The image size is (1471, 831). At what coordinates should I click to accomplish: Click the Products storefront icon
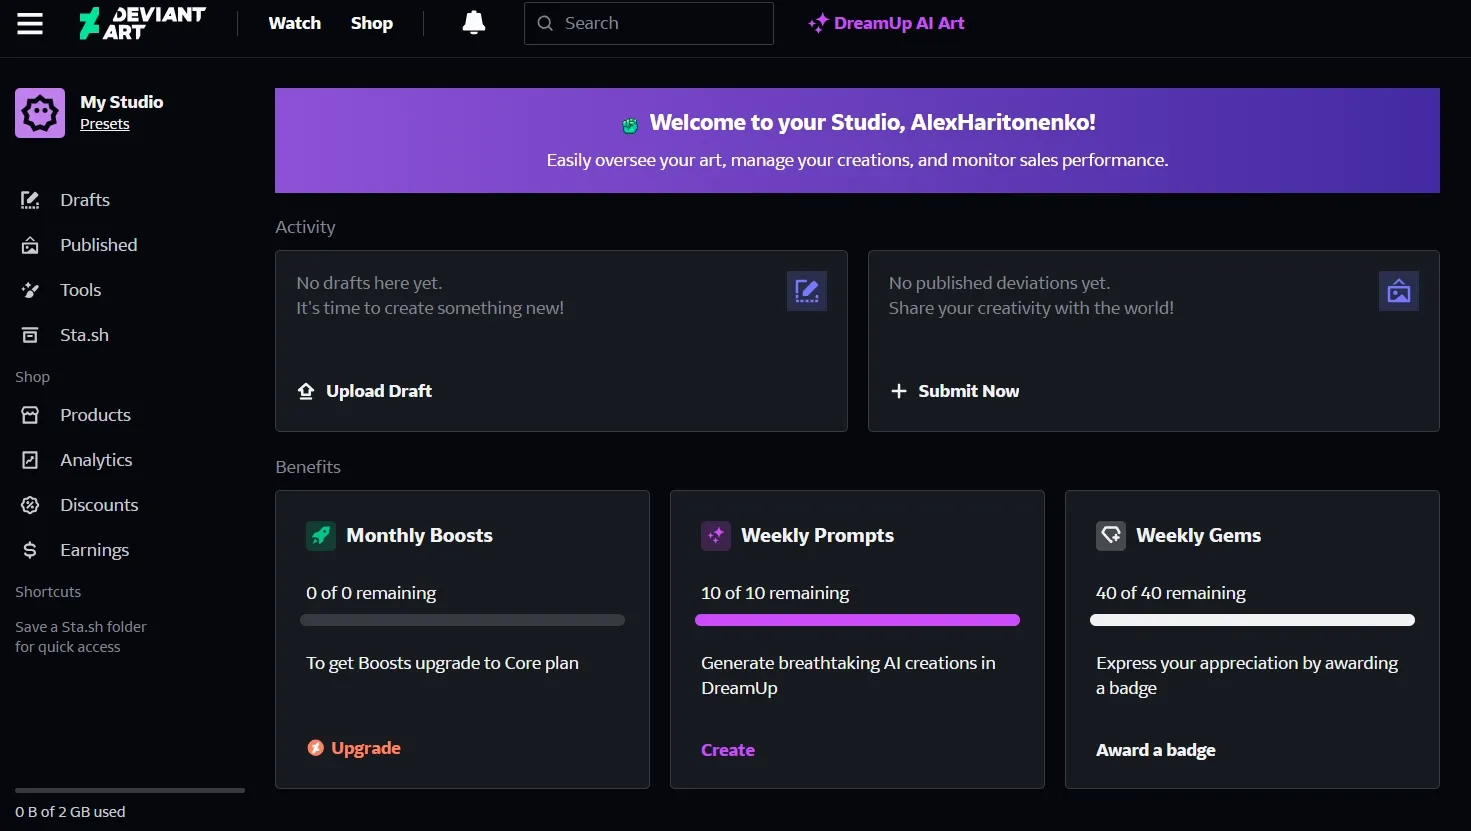click(30, 415)
